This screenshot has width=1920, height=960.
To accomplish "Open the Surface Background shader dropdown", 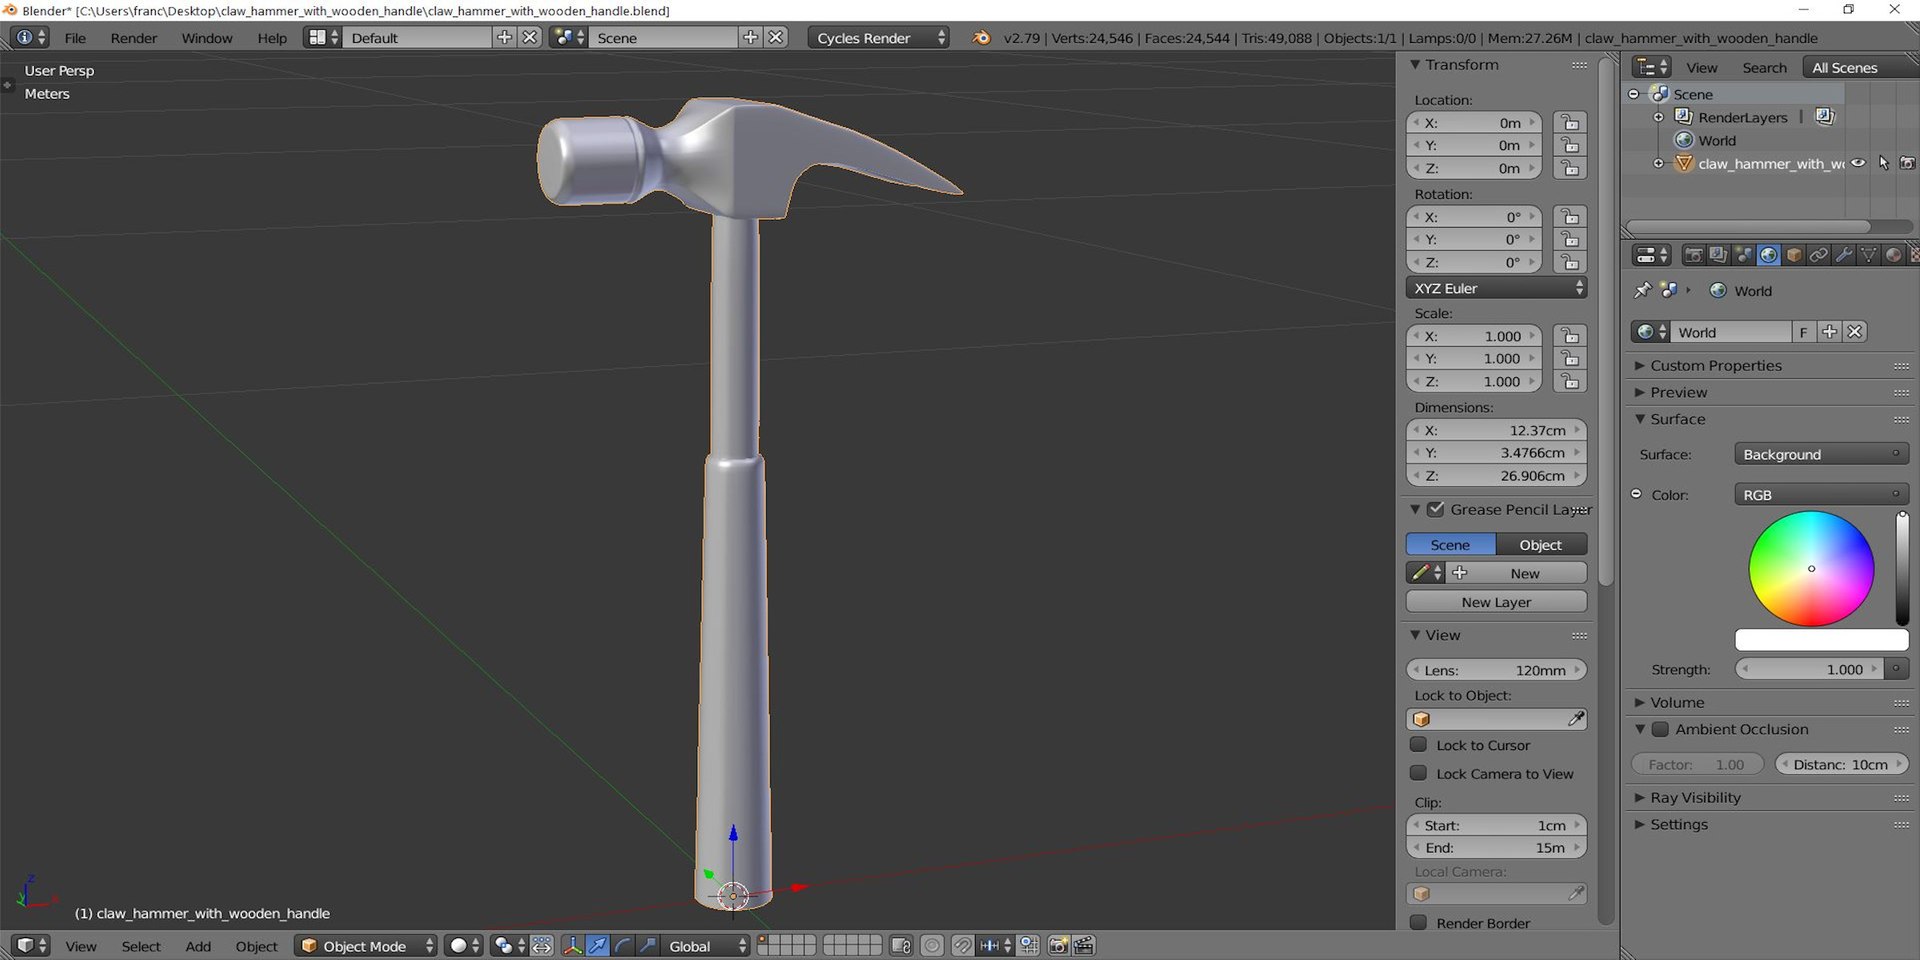I will pos(1821,454).
